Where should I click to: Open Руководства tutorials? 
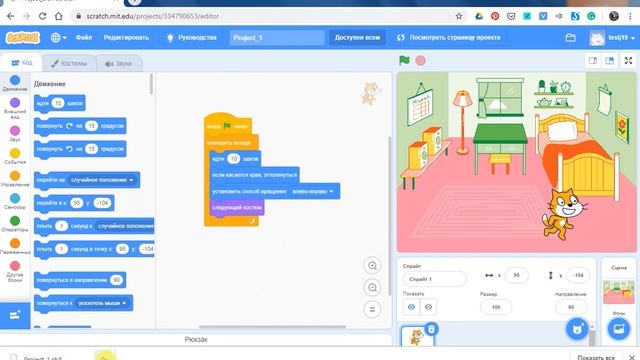point(191,38)
